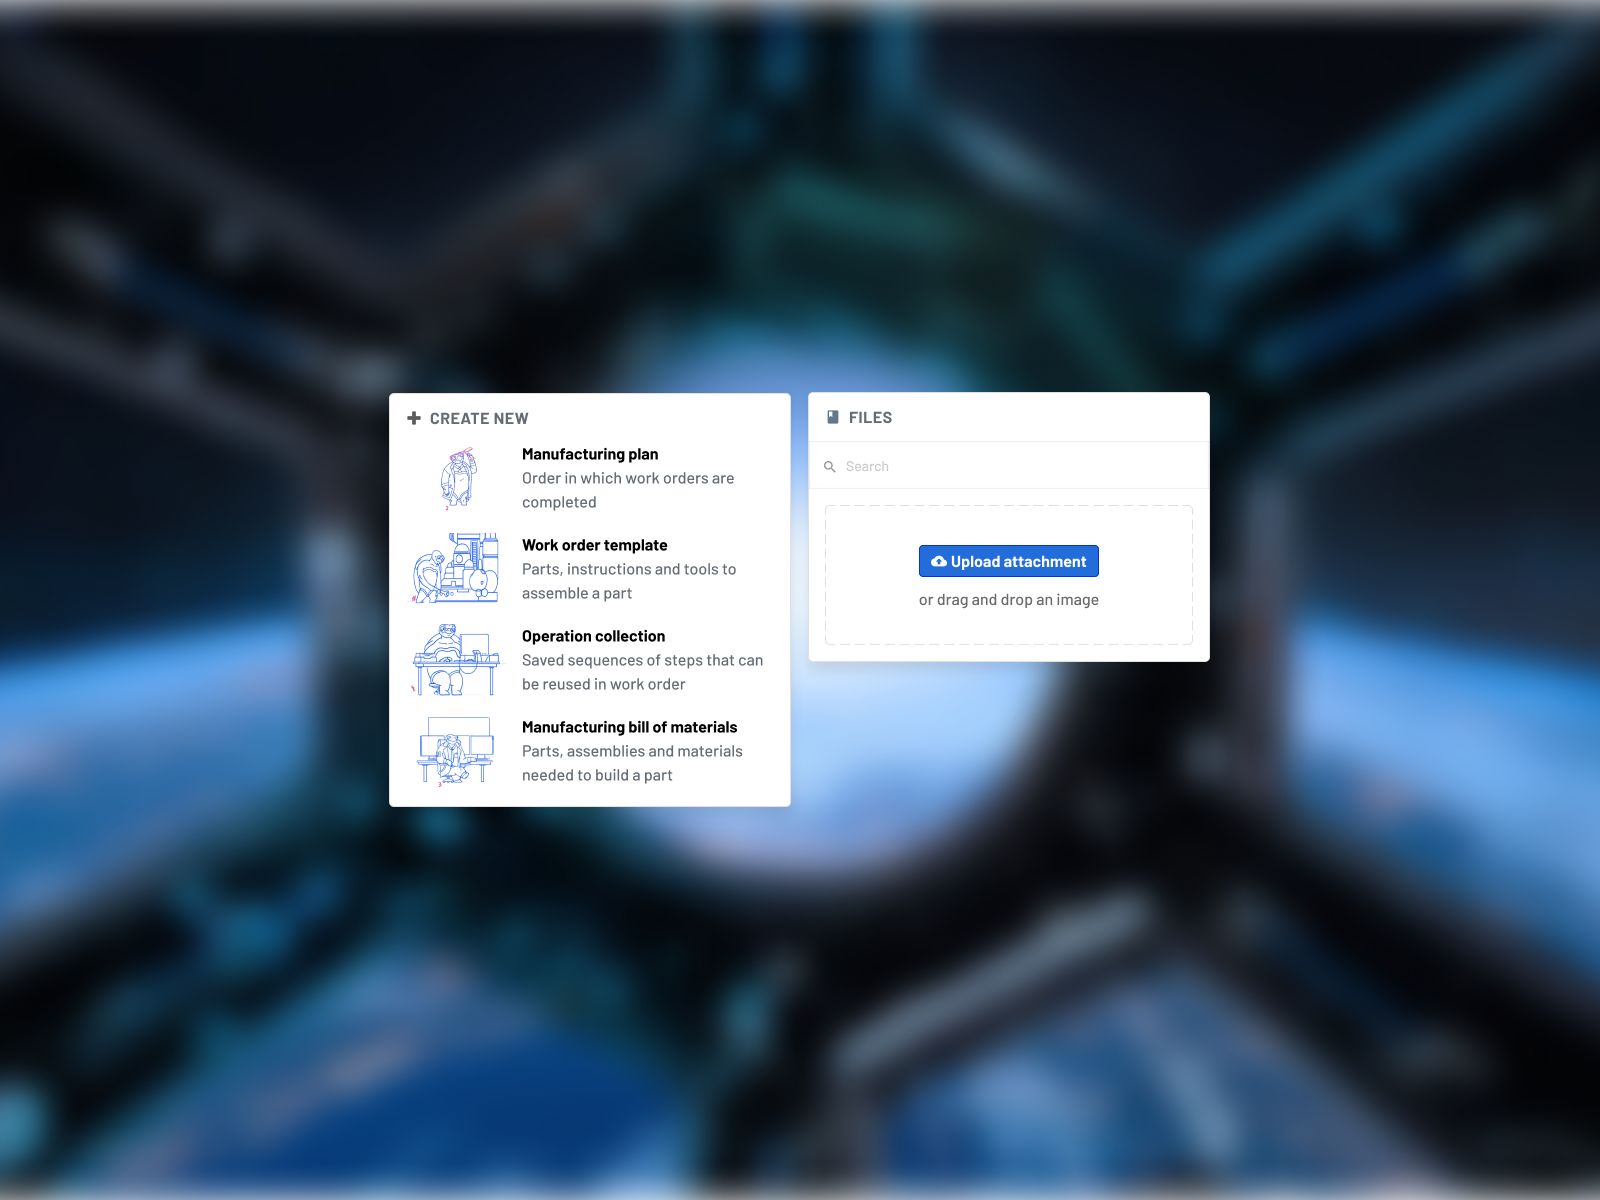Viewport: 1600px width, 1200px height.
Task: Open Manufacturing plan creation
Action: [590, 453]
